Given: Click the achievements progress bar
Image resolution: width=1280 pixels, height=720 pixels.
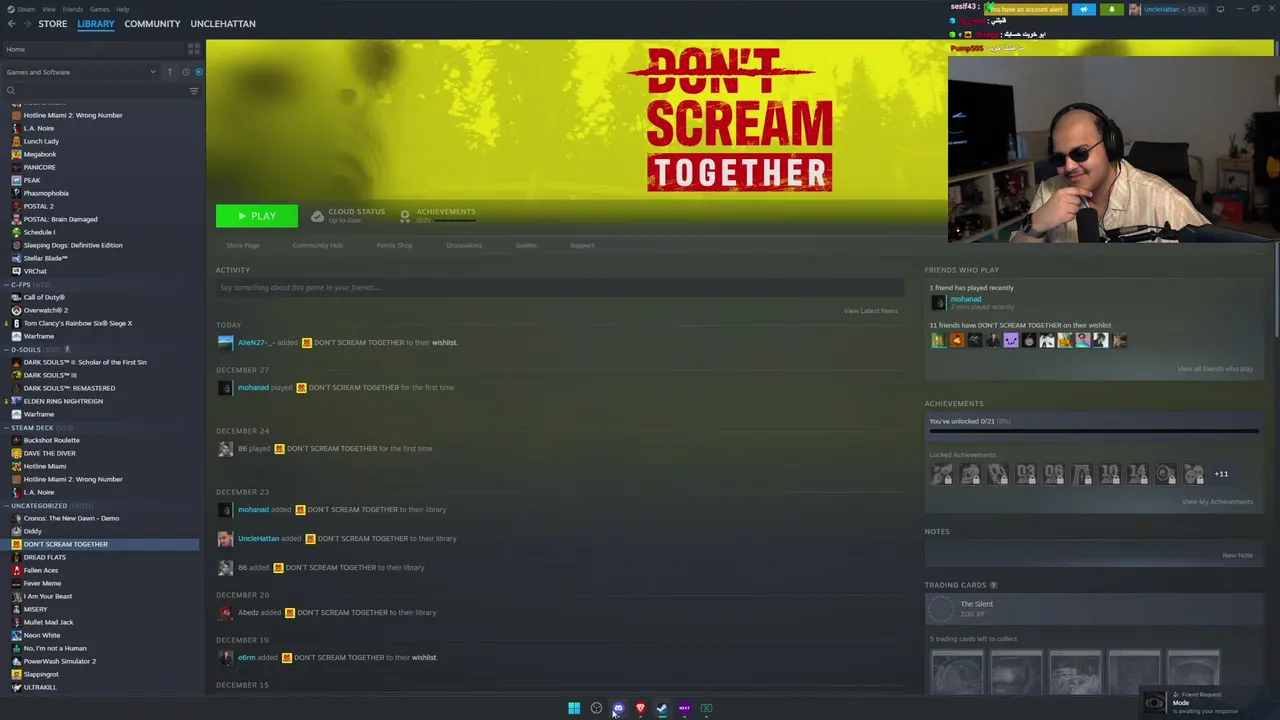Looking at the screenshot, I should [x=1093, y=432].
